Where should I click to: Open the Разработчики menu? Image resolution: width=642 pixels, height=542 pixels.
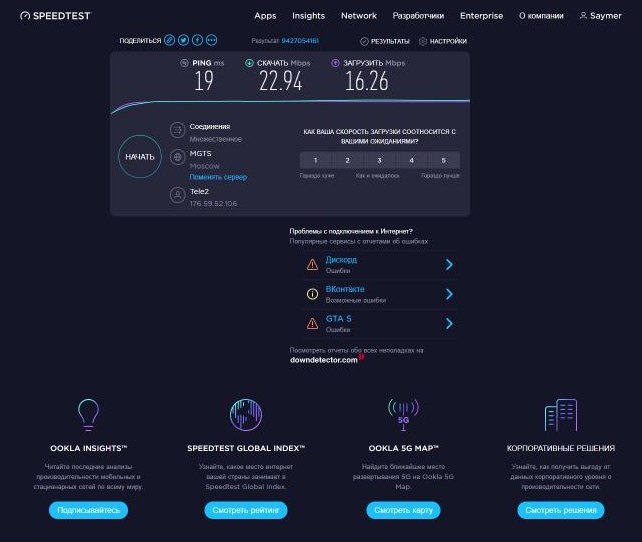tap(418, 16)
